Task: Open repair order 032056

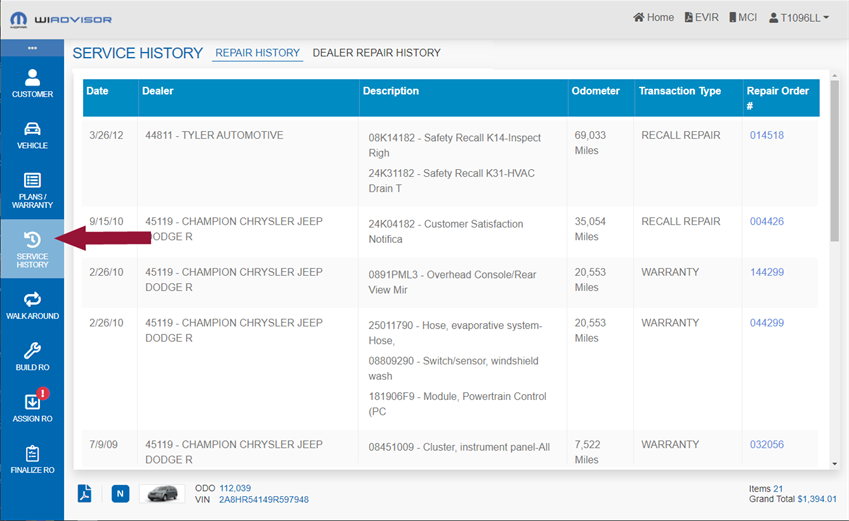Action: [x=767, y=445]
